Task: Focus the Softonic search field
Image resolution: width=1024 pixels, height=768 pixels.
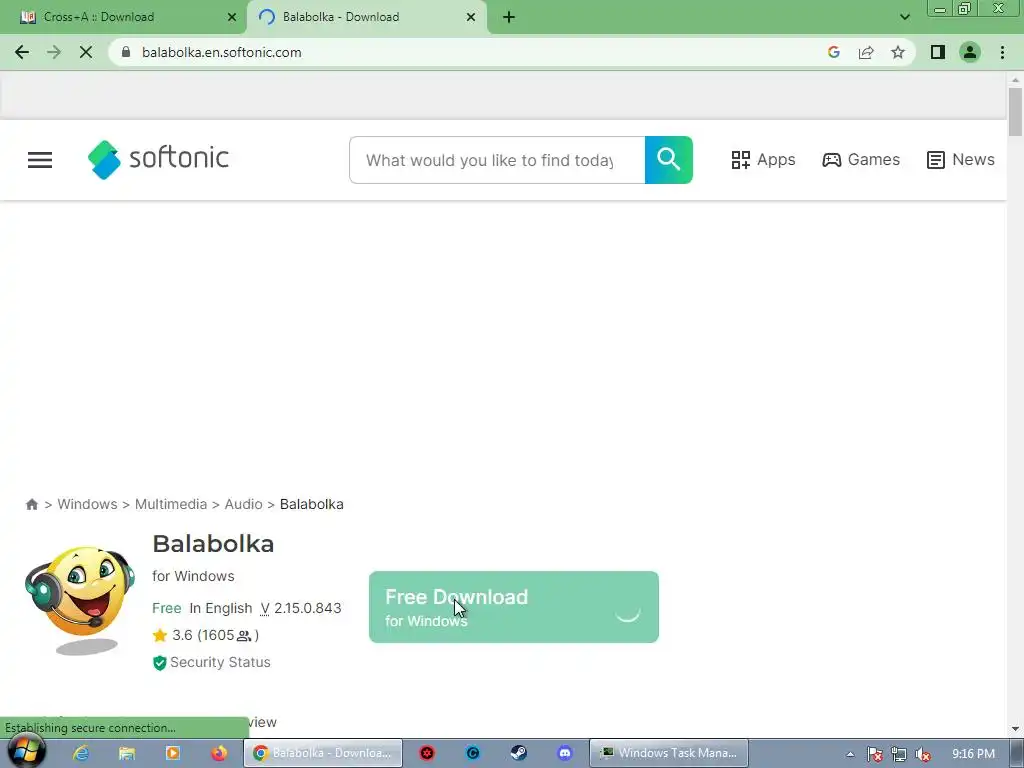Action: pyautogui.click(x=497, y=160)
